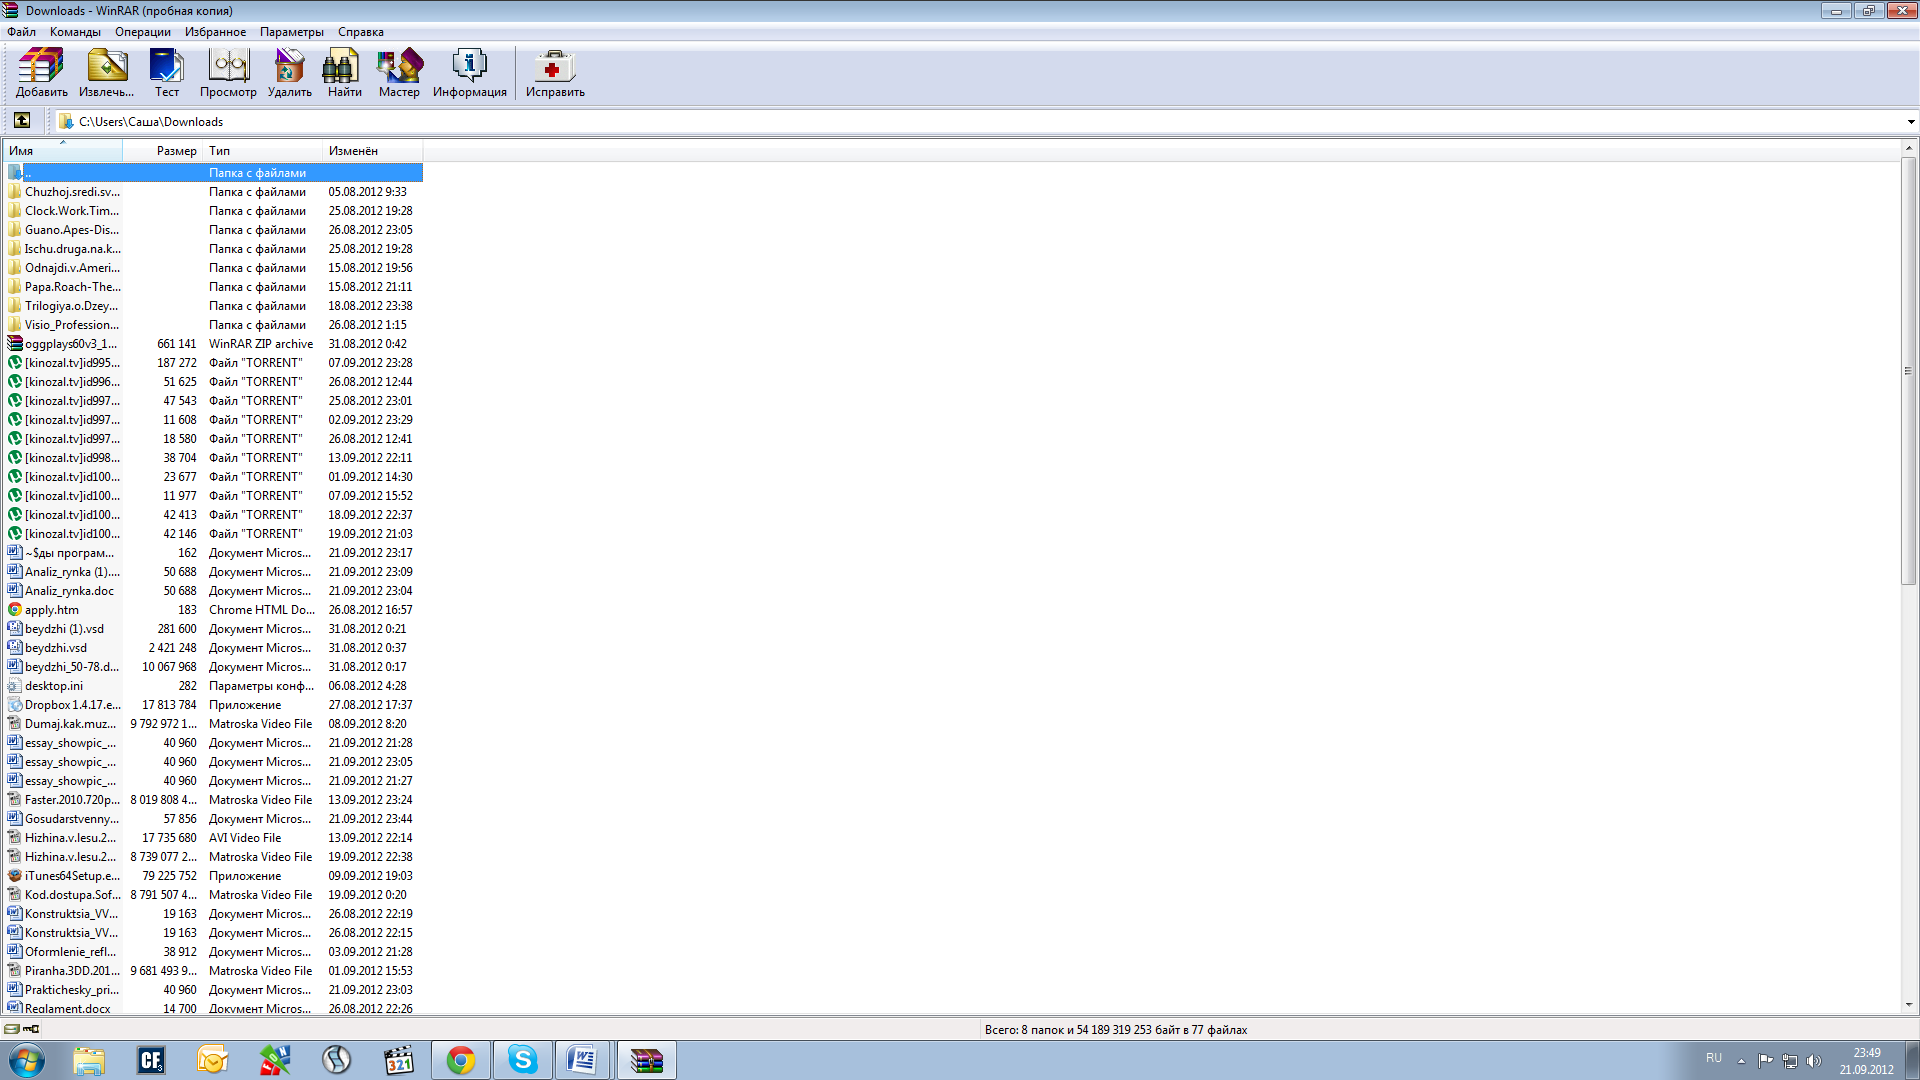
Task: Expand the address path dropdown arrow
Action: point(1910,122)
